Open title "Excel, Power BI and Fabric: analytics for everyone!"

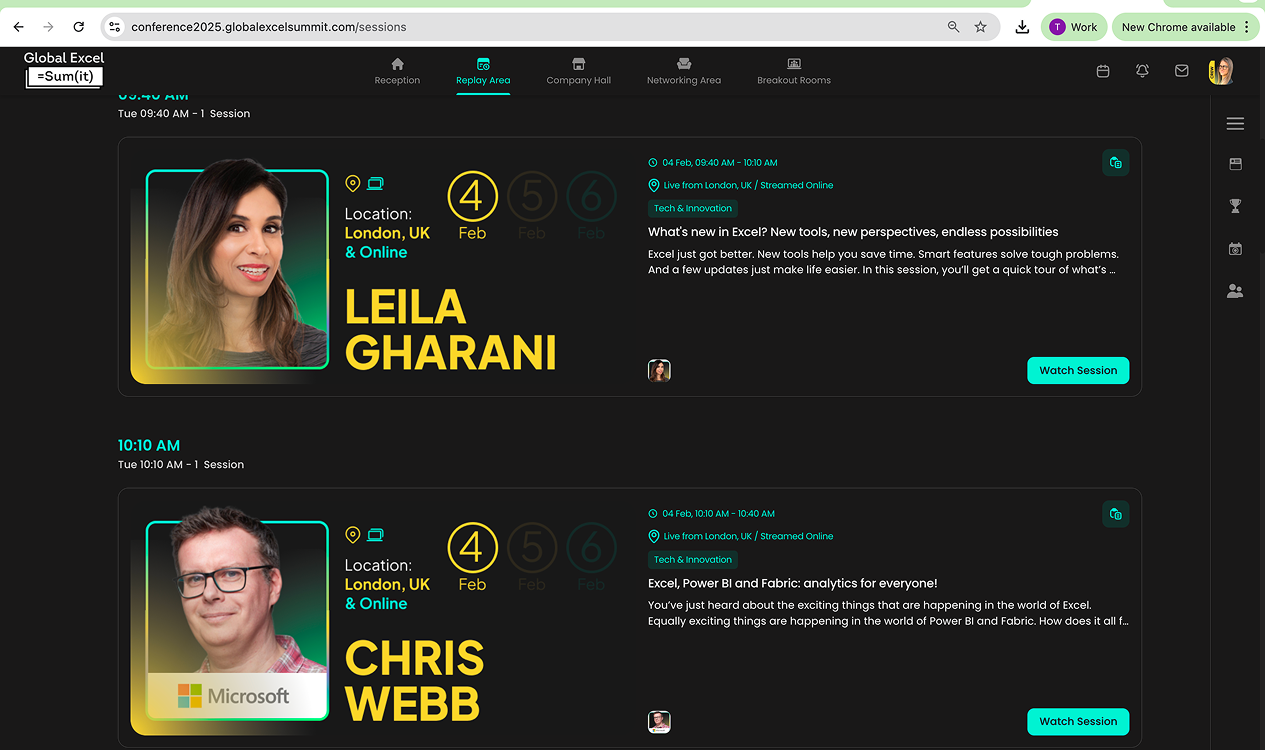[793, 583]
